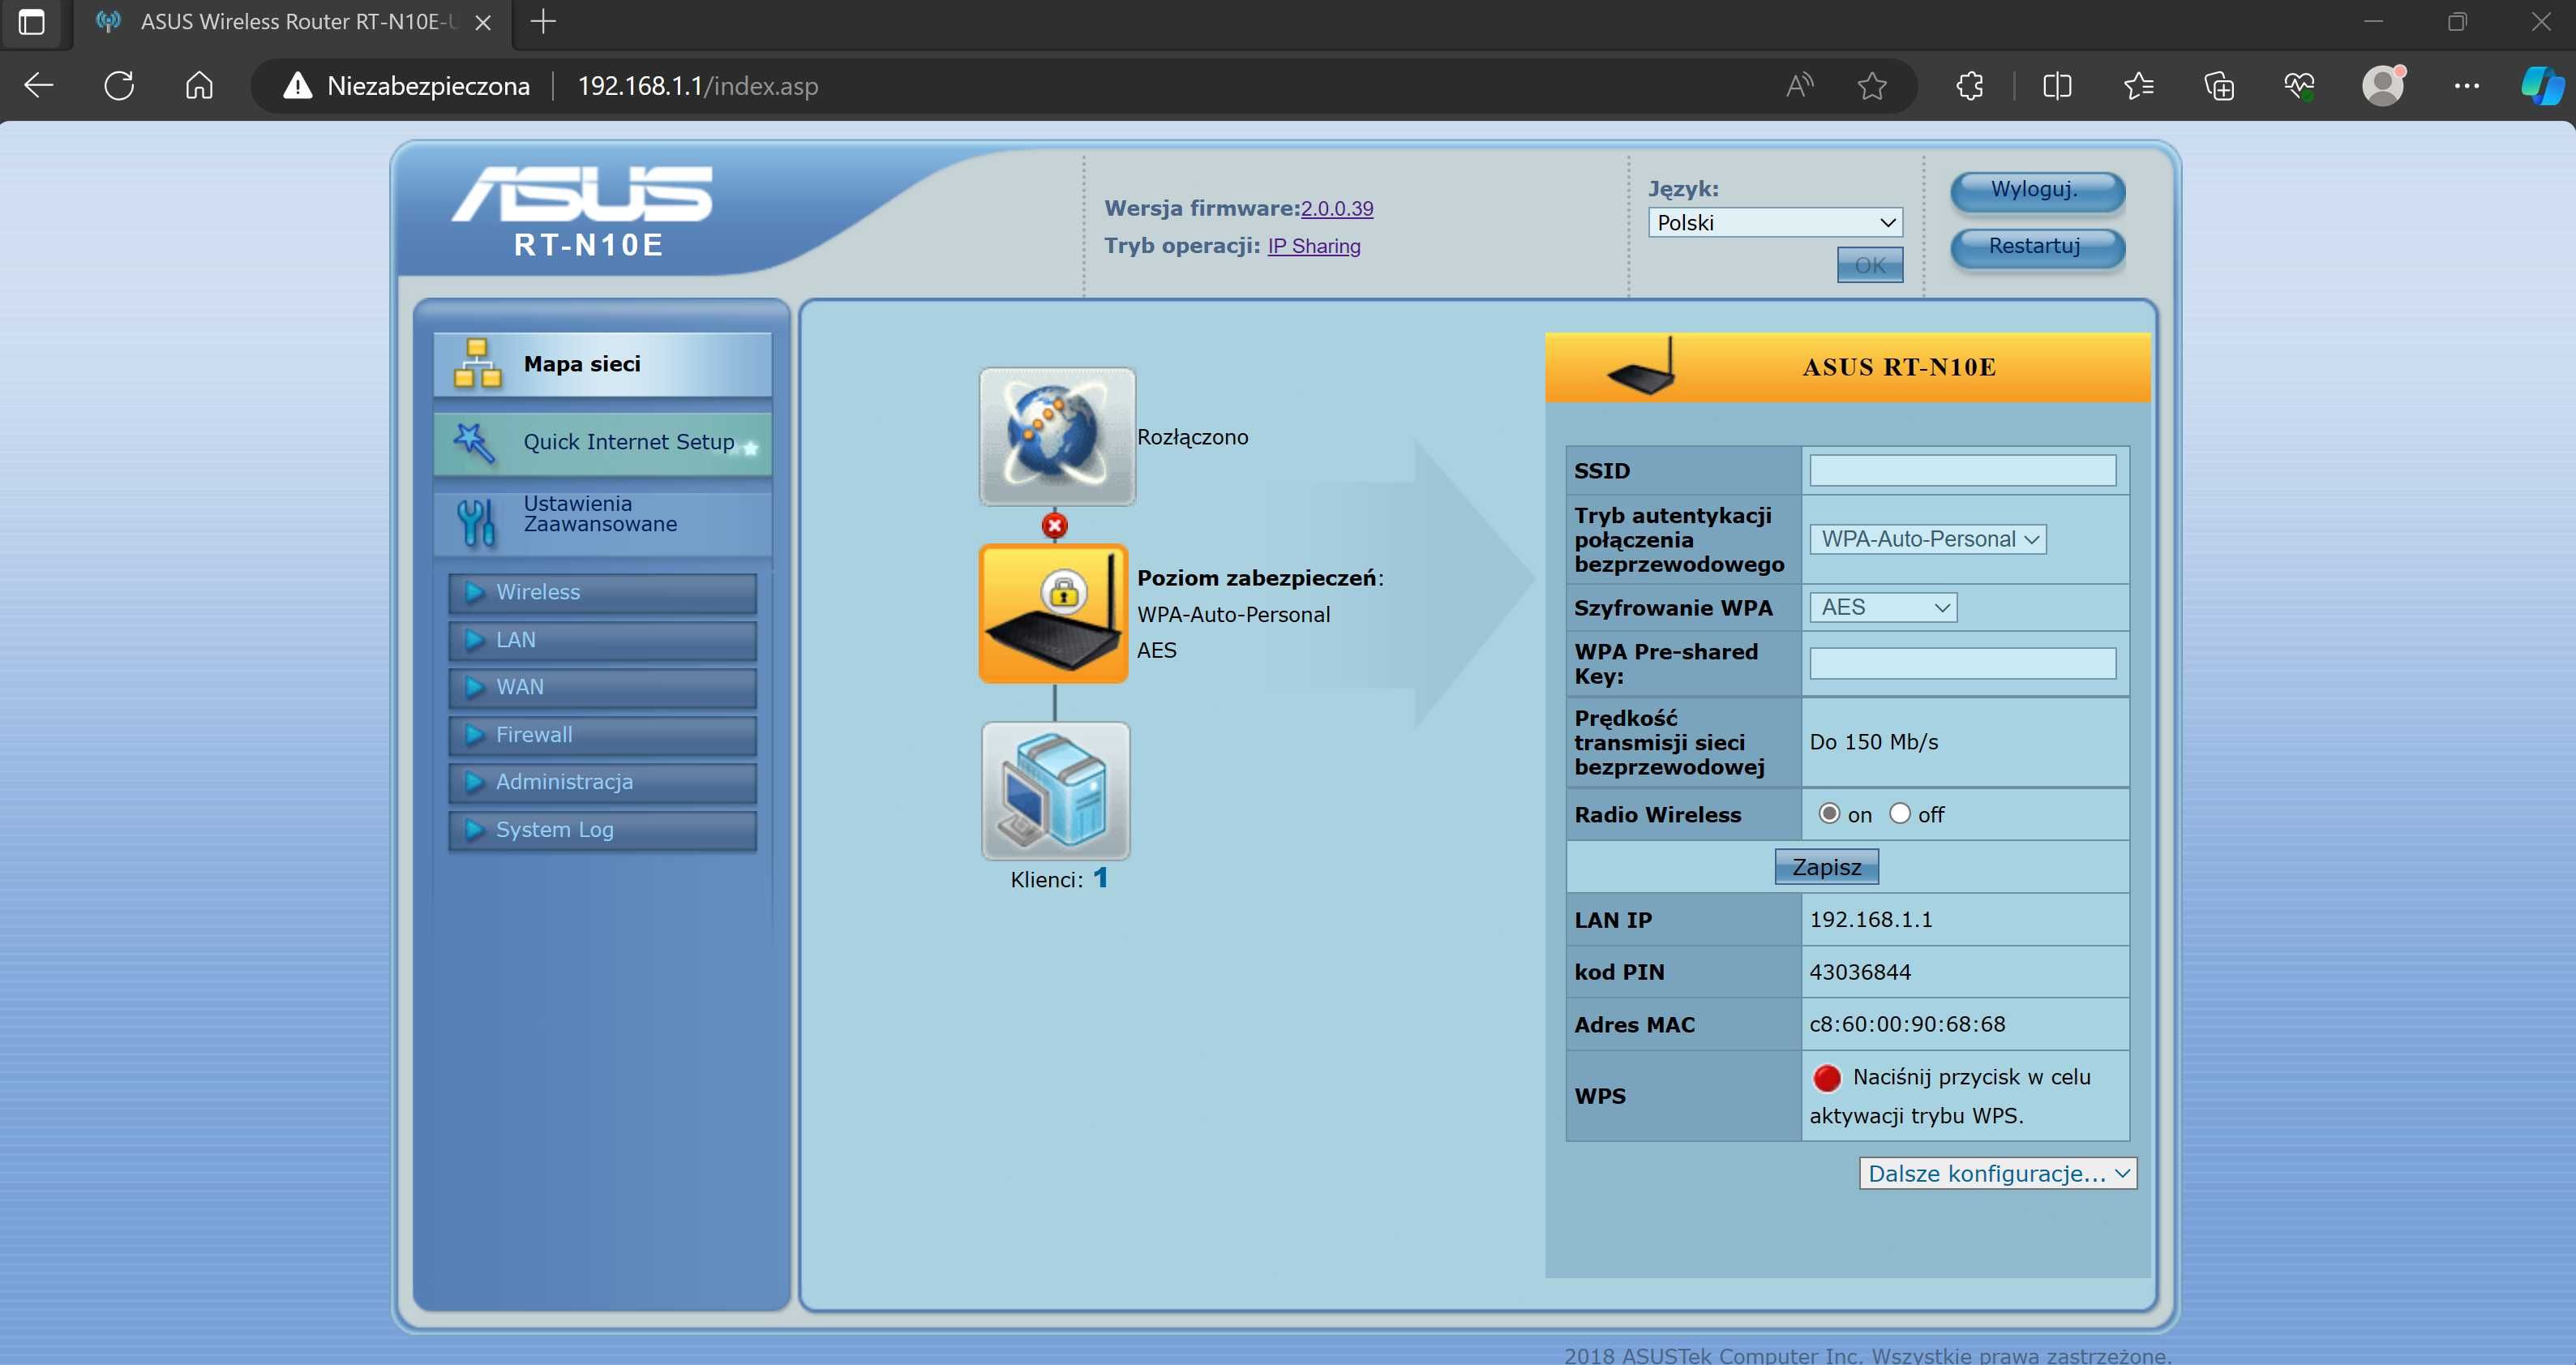Open Browser essentials heart icon
Image resolution: width=2576 pixels, height=1365 pixels.
[x=2299, y=86]
